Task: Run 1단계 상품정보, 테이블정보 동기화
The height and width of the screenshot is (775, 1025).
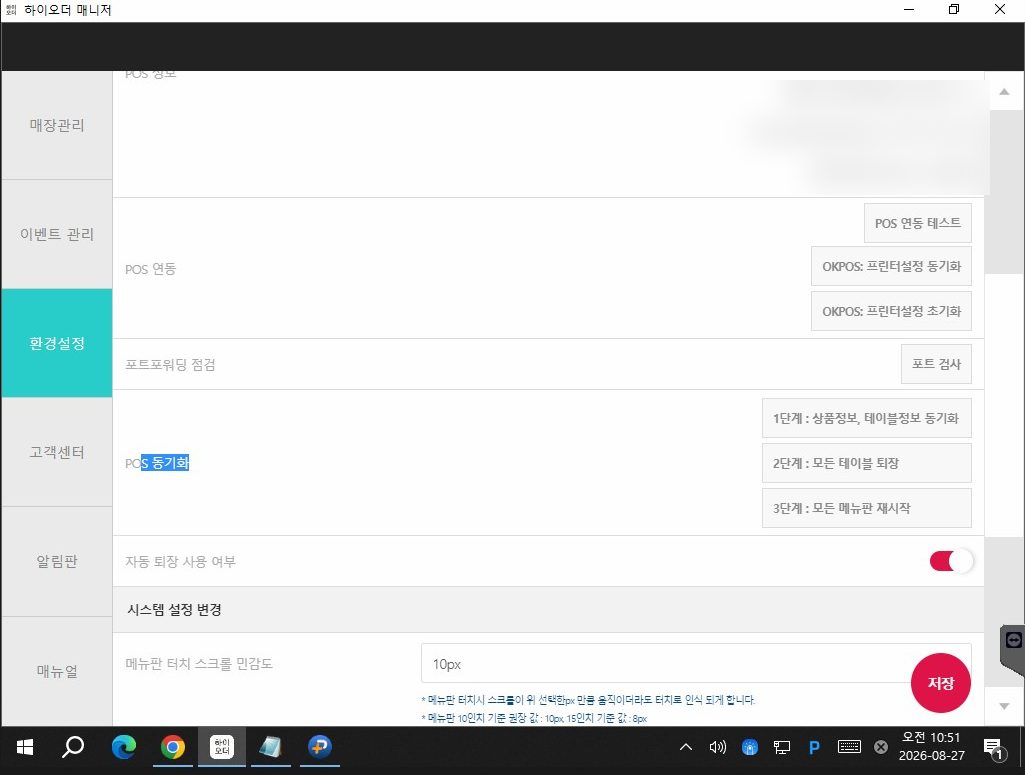Action: pos(867,418)
